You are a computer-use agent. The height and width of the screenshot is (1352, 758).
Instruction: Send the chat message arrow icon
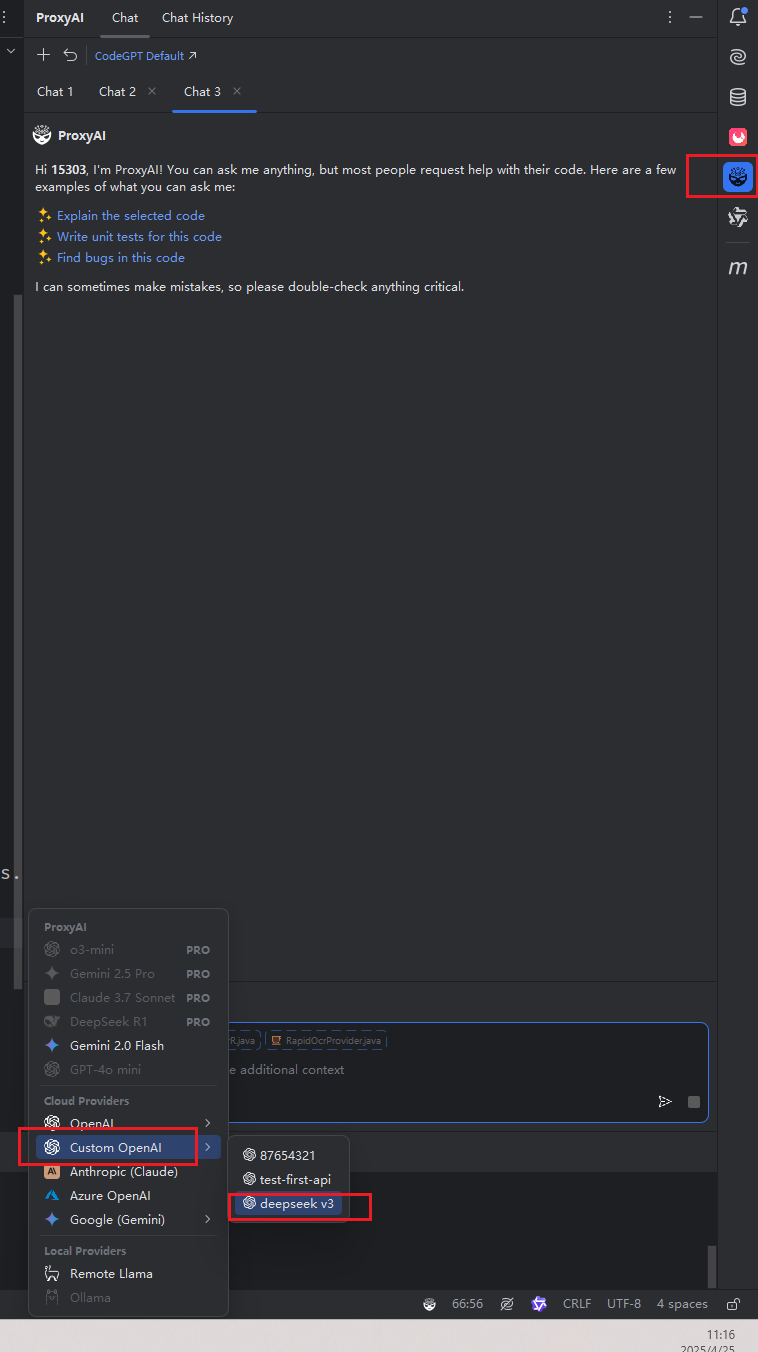(665, 1101)
